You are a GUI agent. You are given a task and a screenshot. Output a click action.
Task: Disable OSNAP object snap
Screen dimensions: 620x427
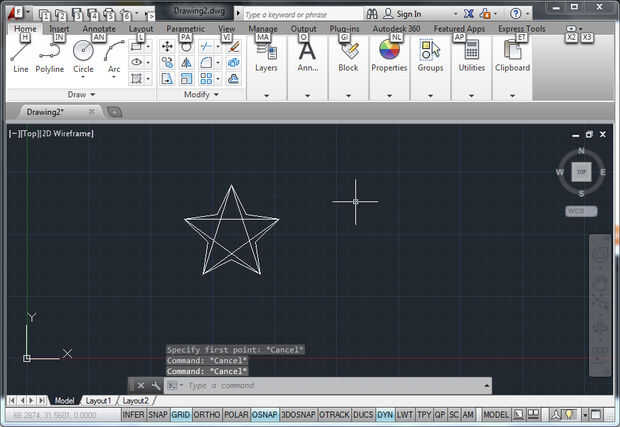coord(264,414)
